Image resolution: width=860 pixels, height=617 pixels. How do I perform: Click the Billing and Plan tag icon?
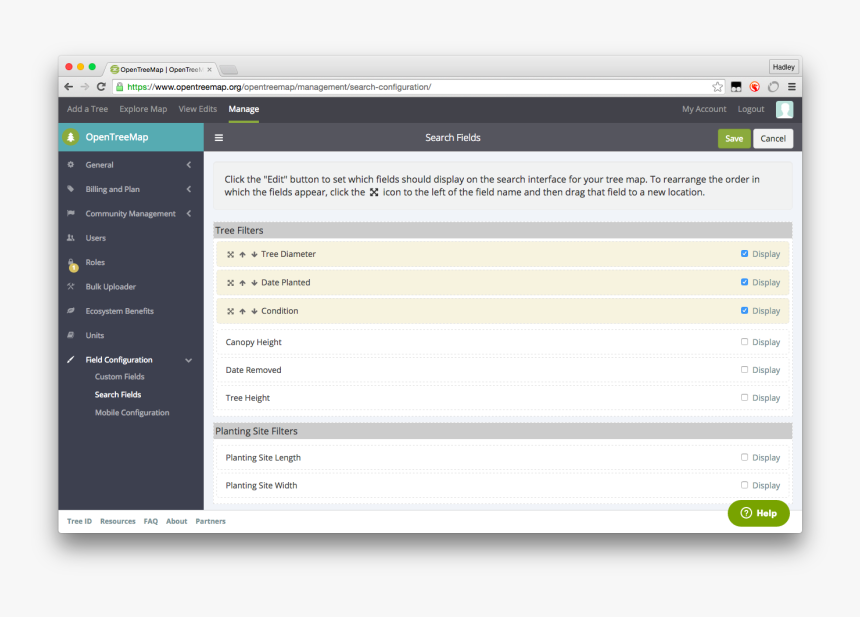[71, 189]
